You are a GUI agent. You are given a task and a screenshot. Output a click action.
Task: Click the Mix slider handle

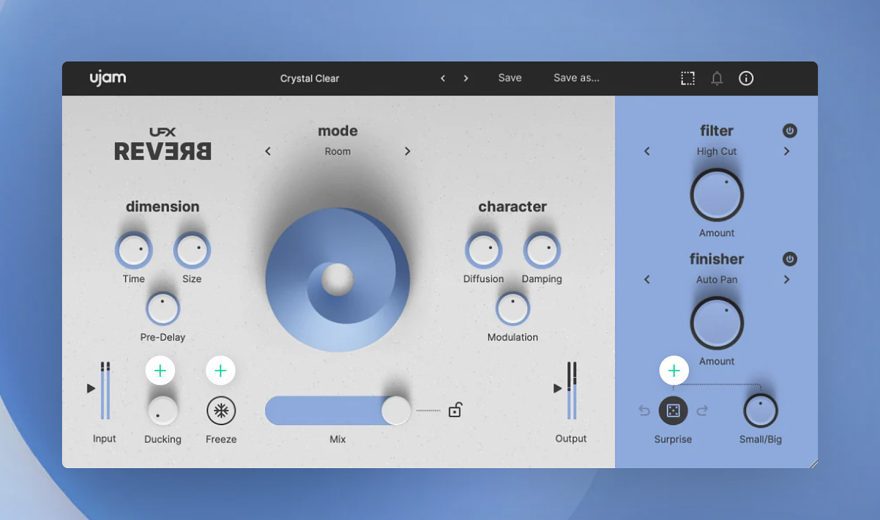pos(396,410)
